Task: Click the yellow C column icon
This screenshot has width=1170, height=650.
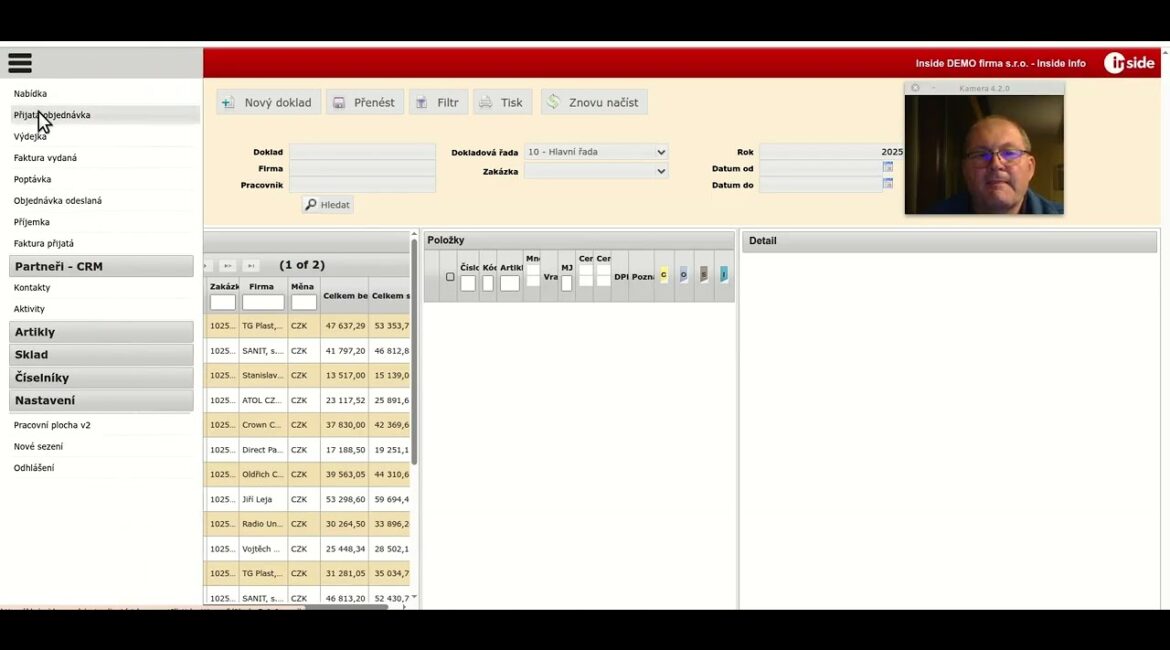Action: point(663,275)
